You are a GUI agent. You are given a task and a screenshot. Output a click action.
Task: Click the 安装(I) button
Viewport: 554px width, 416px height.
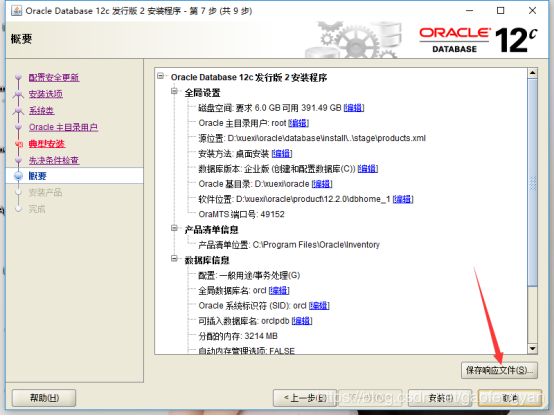pos(441,398)
